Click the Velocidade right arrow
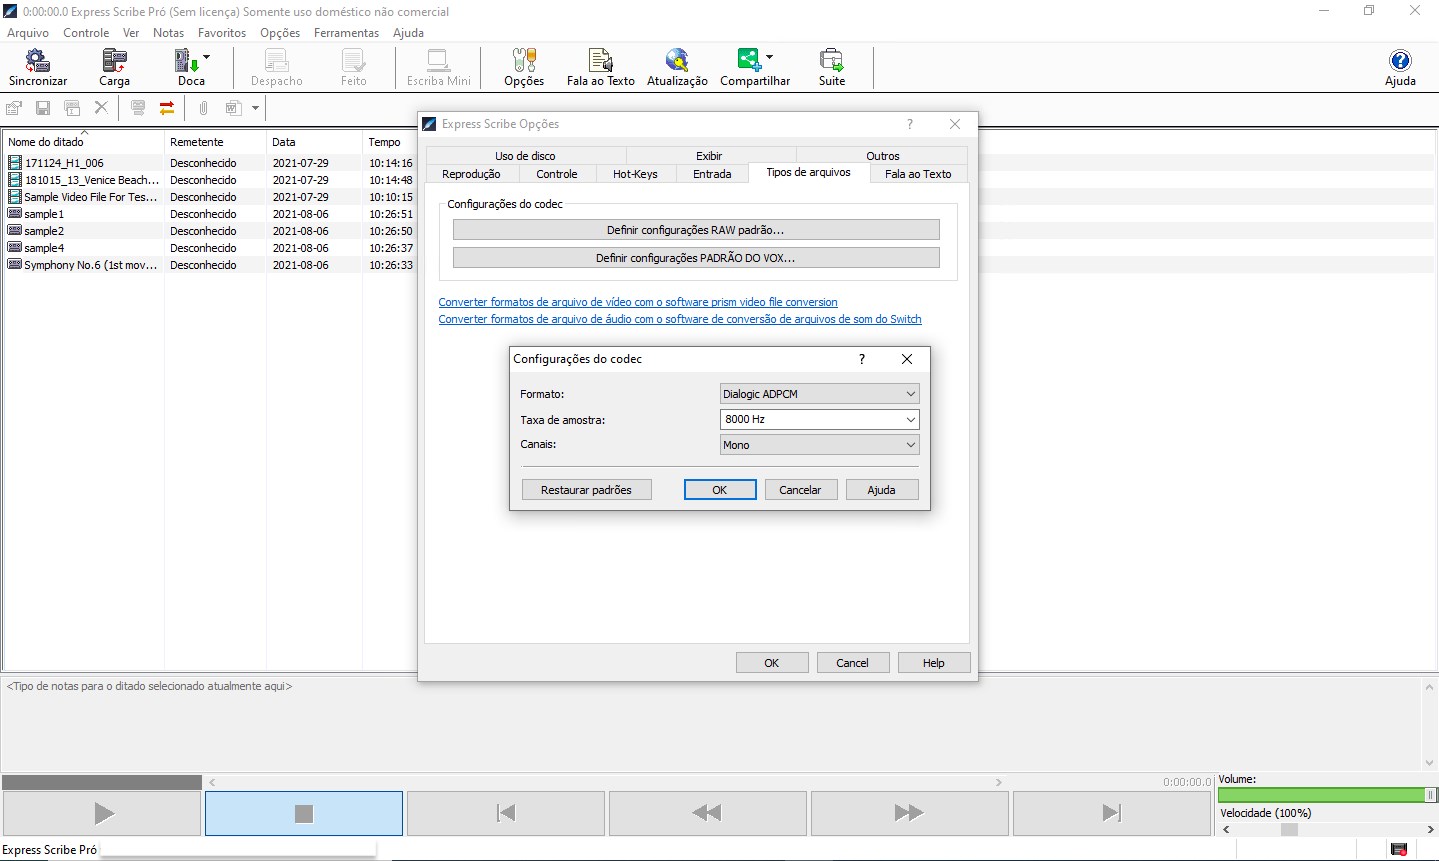The width and height of the screenshot is (1439, 861). pos(1431,830)
